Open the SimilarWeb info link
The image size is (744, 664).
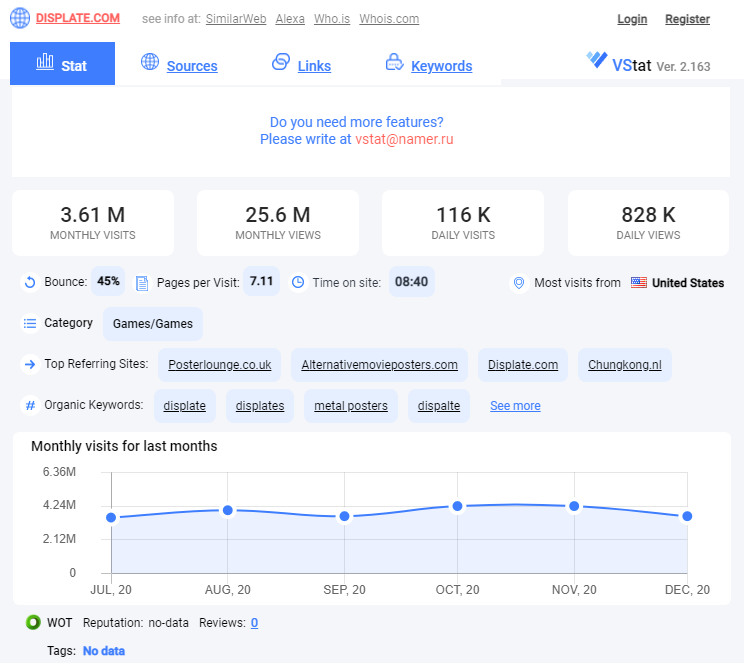(236, 19)
